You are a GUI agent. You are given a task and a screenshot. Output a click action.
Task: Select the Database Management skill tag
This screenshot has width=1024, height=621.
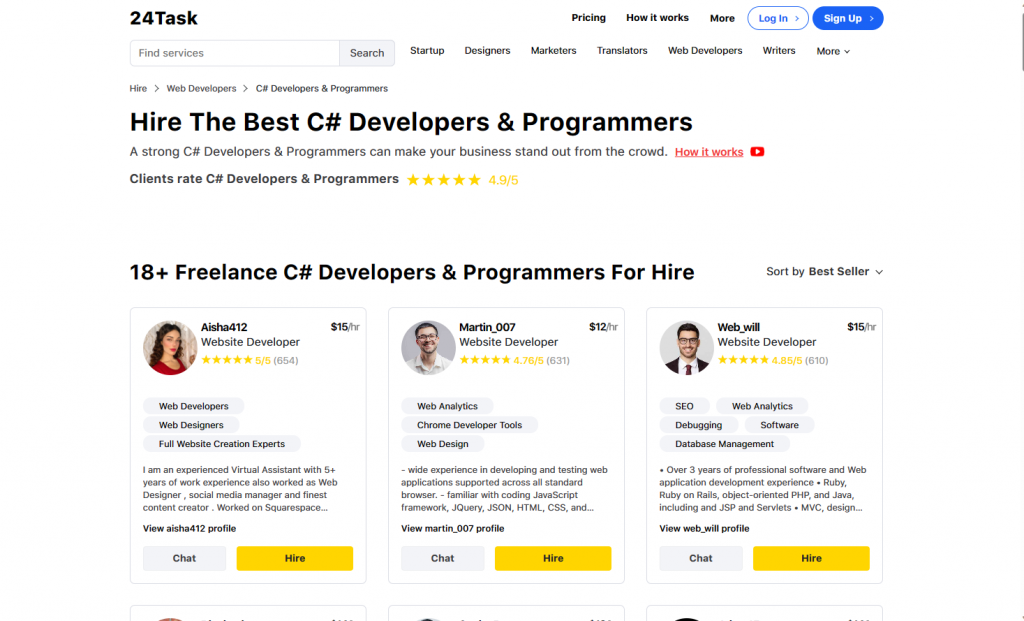[724, 443]
